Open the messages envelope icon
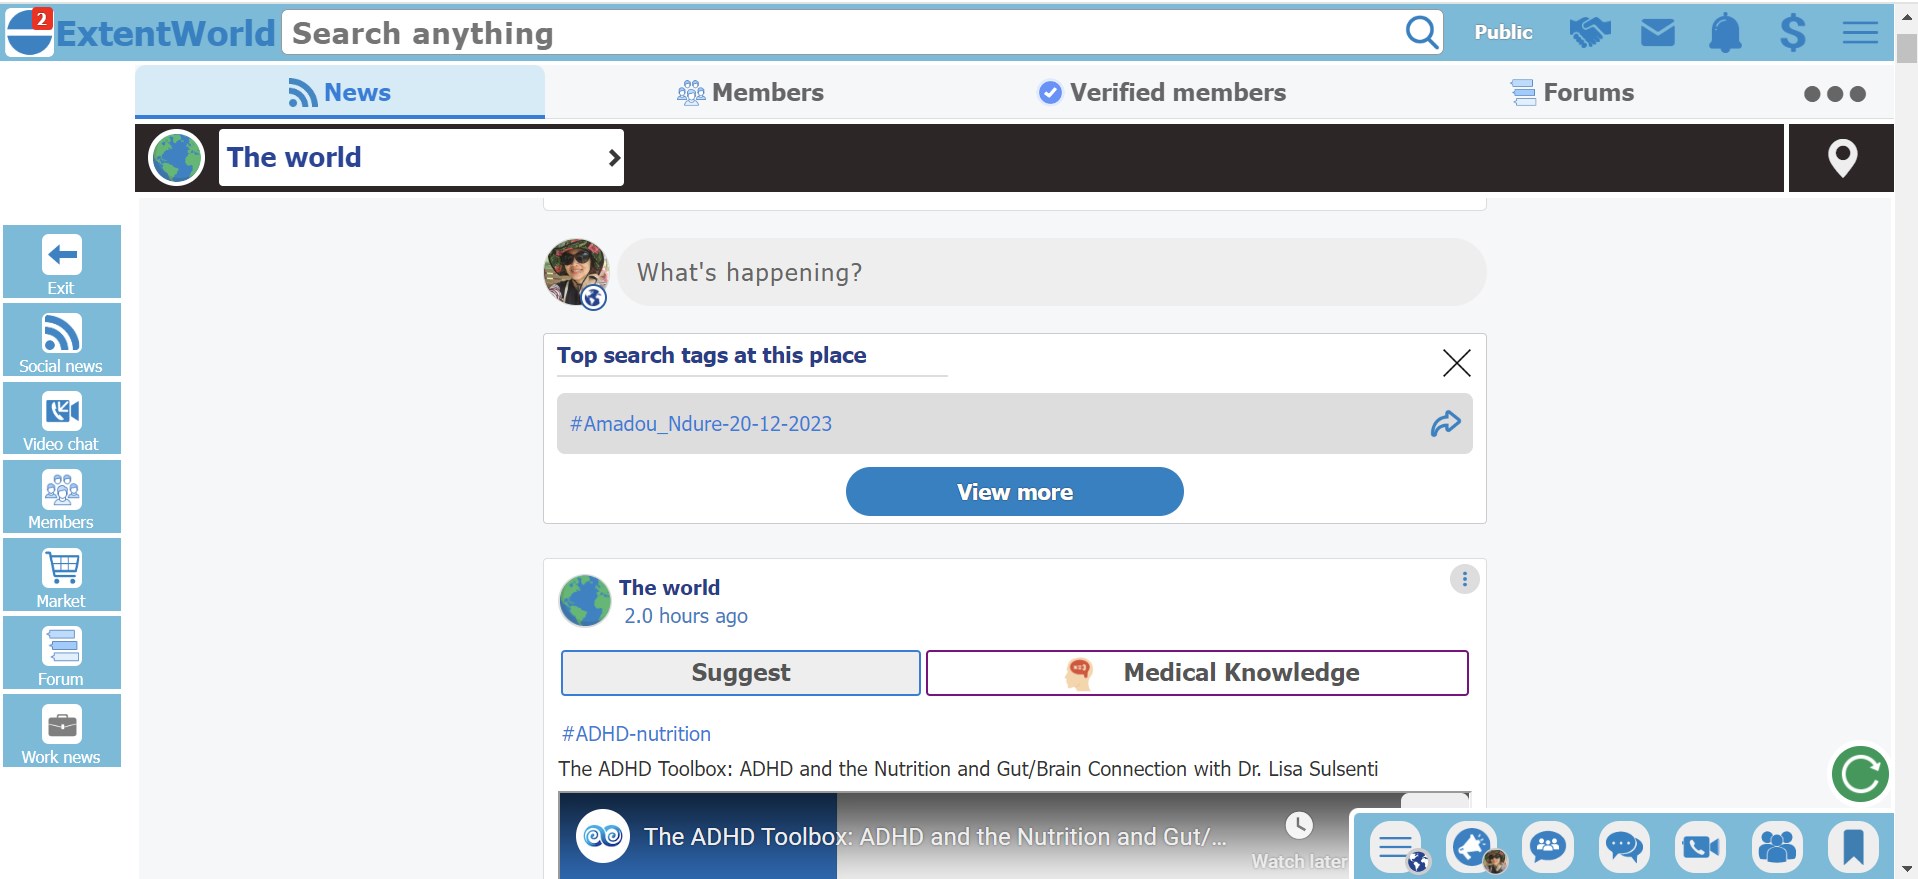 click(1657, 33)
